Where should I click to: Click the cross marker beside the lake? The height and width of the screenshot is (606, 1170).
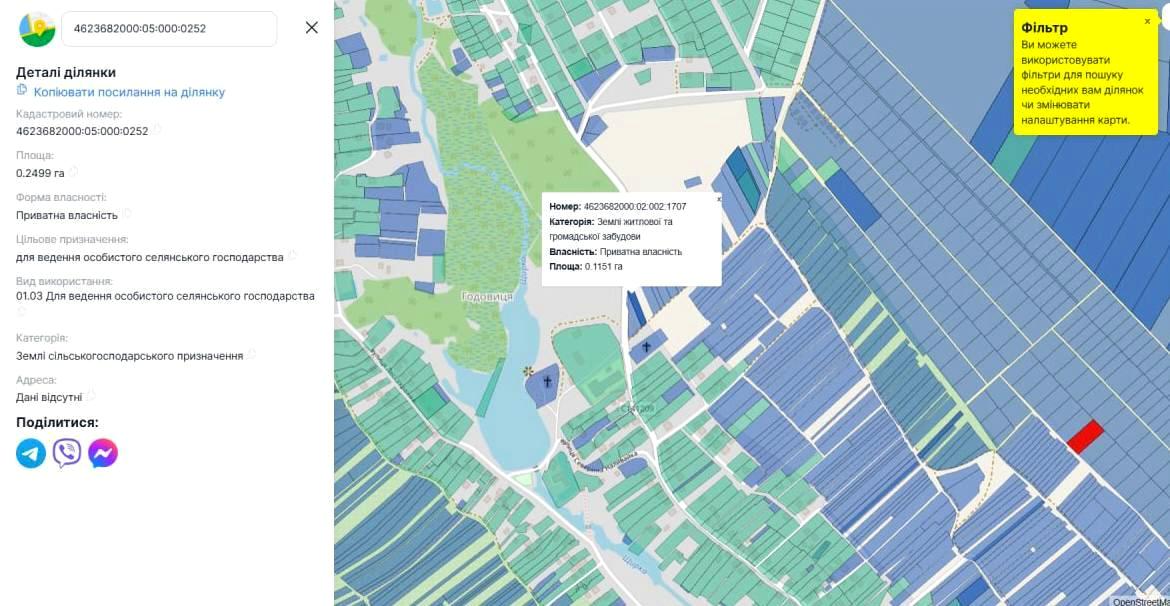click(x=547, y=382)
